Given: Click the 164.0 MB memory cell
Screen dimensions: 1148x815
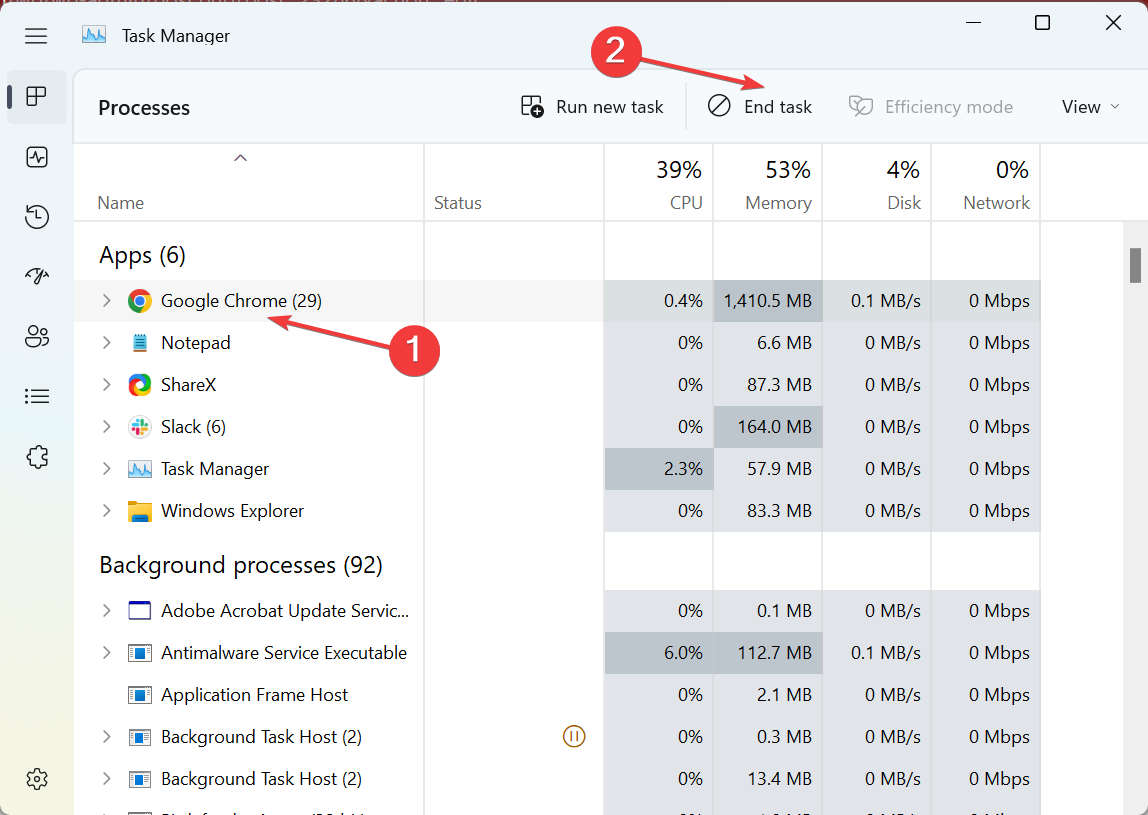Looking at the screenshot, I should (768, 427).
